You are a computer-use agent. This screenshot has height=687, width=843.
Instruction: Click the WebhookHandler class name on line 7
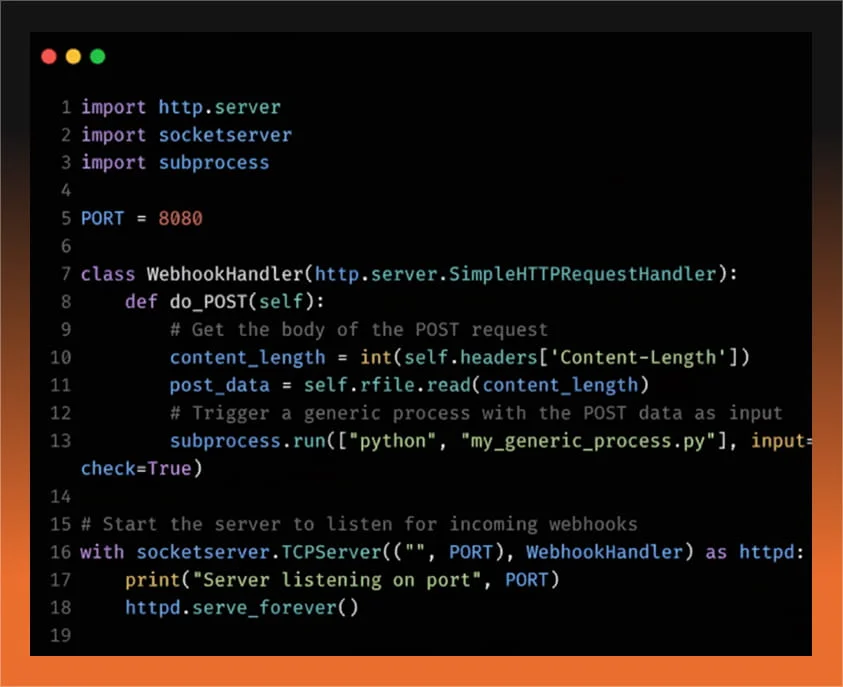coord(224,274)
